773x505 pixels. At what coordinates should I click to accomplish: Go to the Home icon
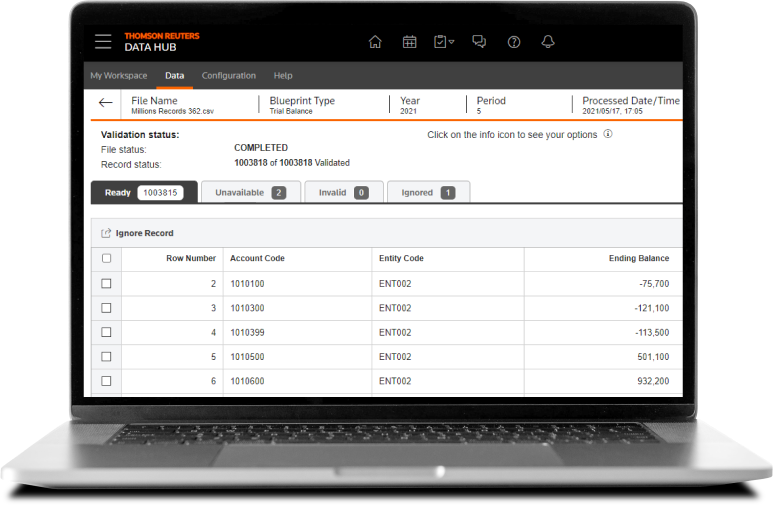(375, 42)
